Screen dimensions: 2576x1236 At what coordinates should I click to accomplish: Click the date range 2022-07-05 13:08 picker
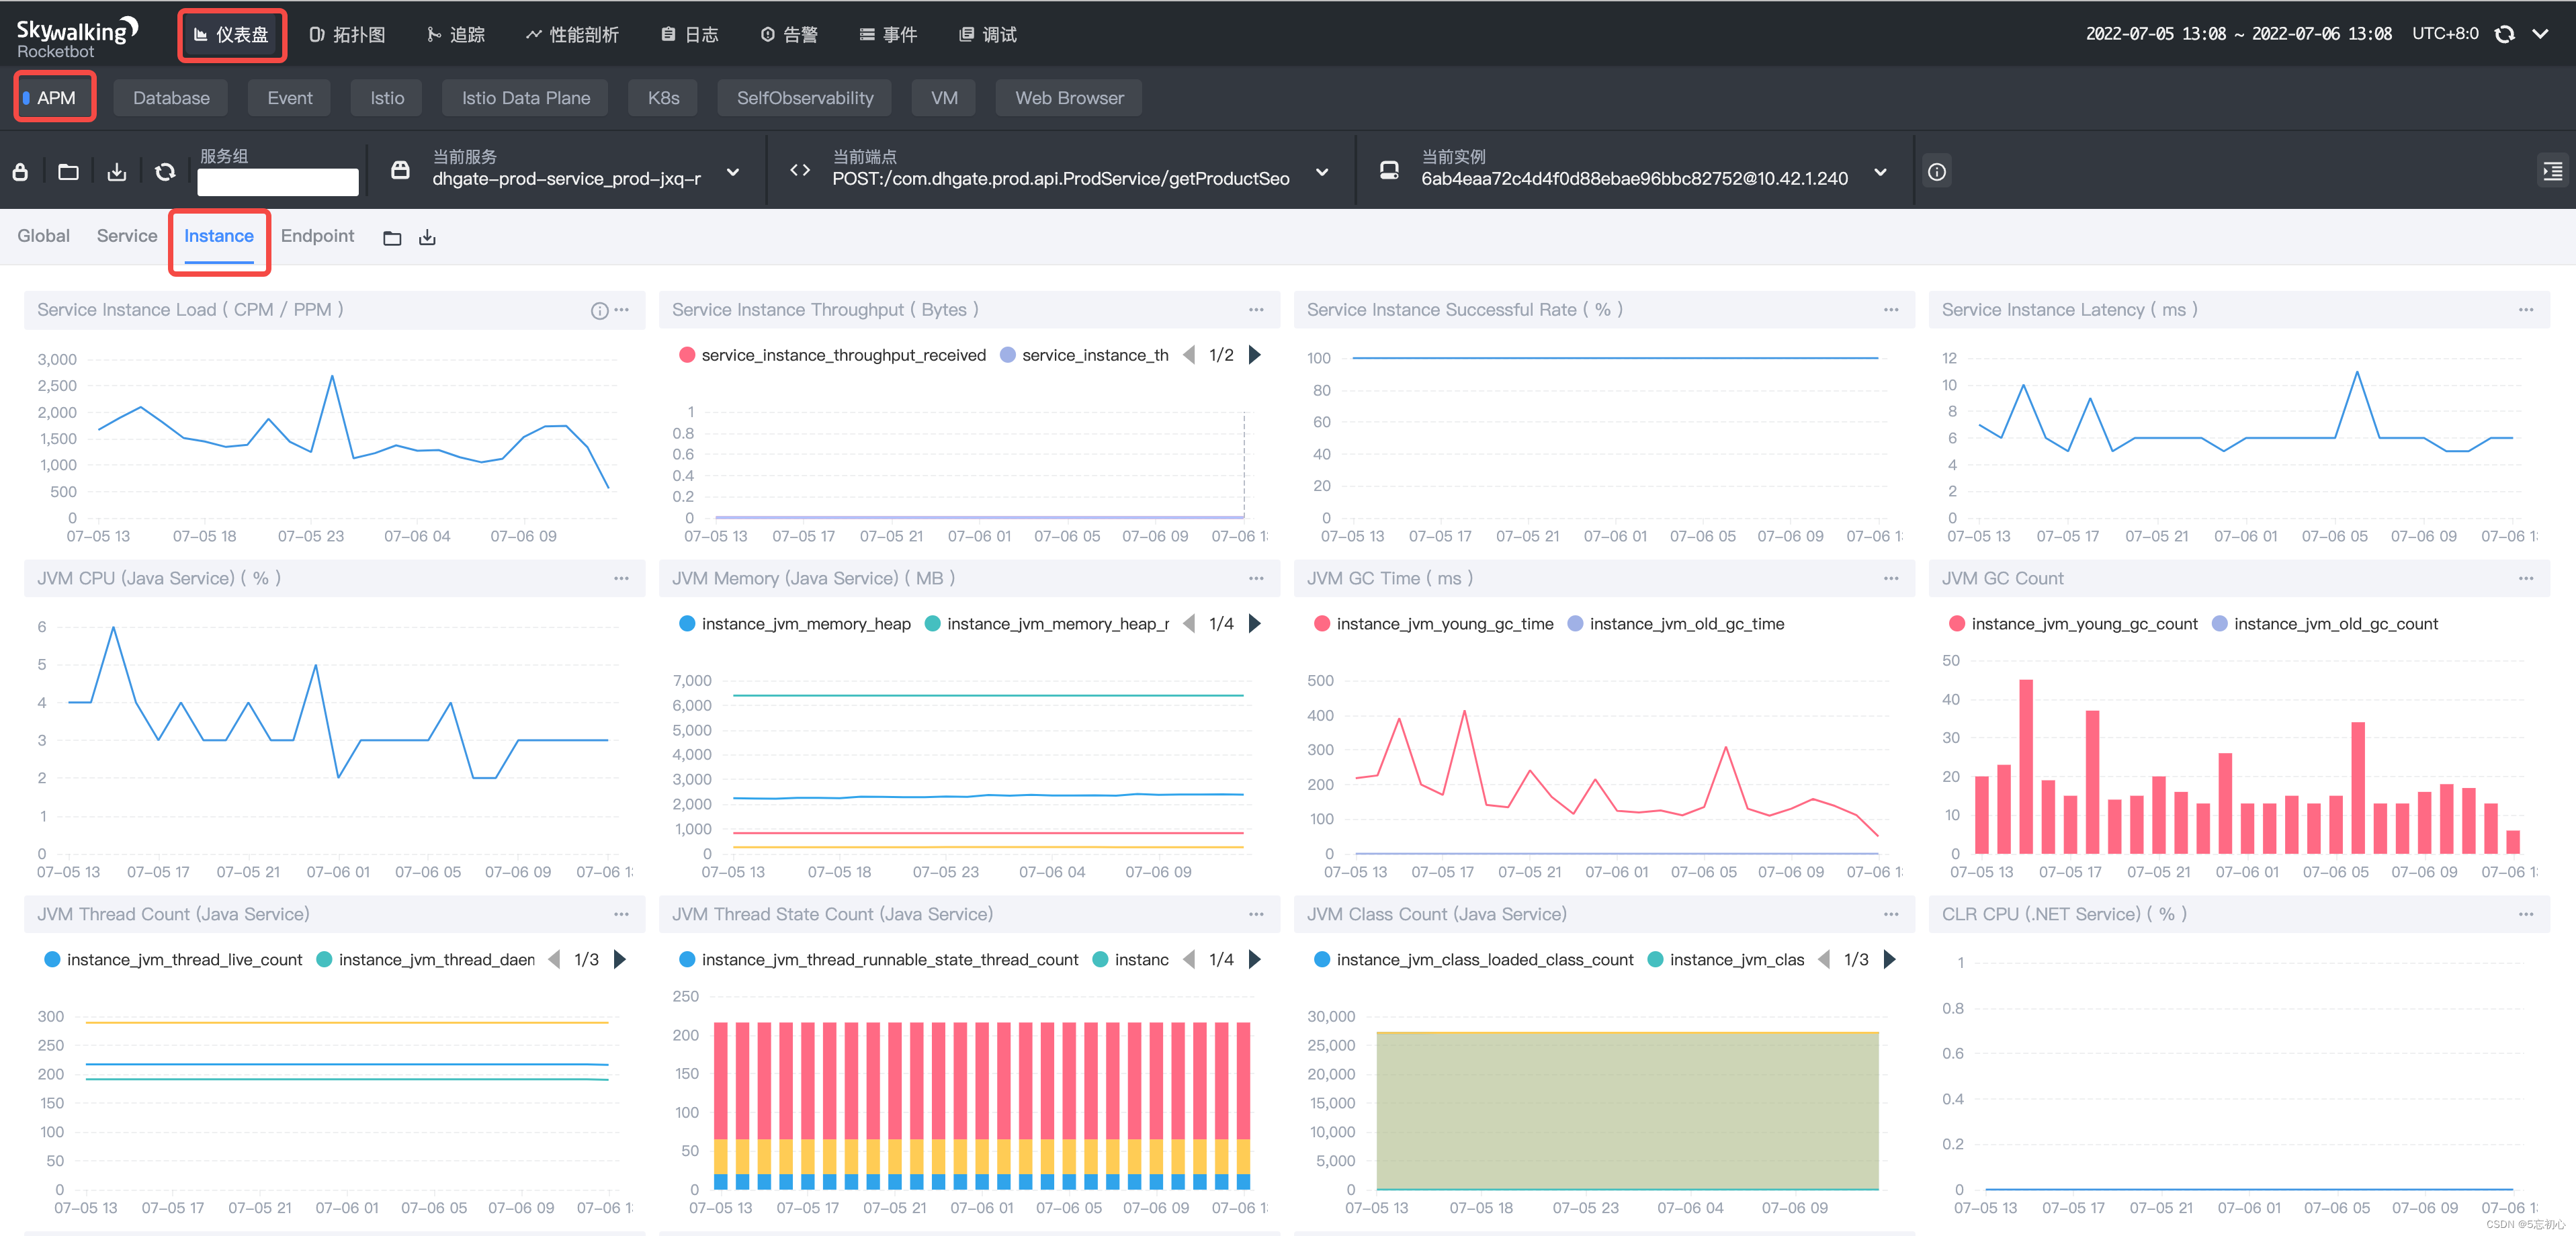pos(2238,34)
